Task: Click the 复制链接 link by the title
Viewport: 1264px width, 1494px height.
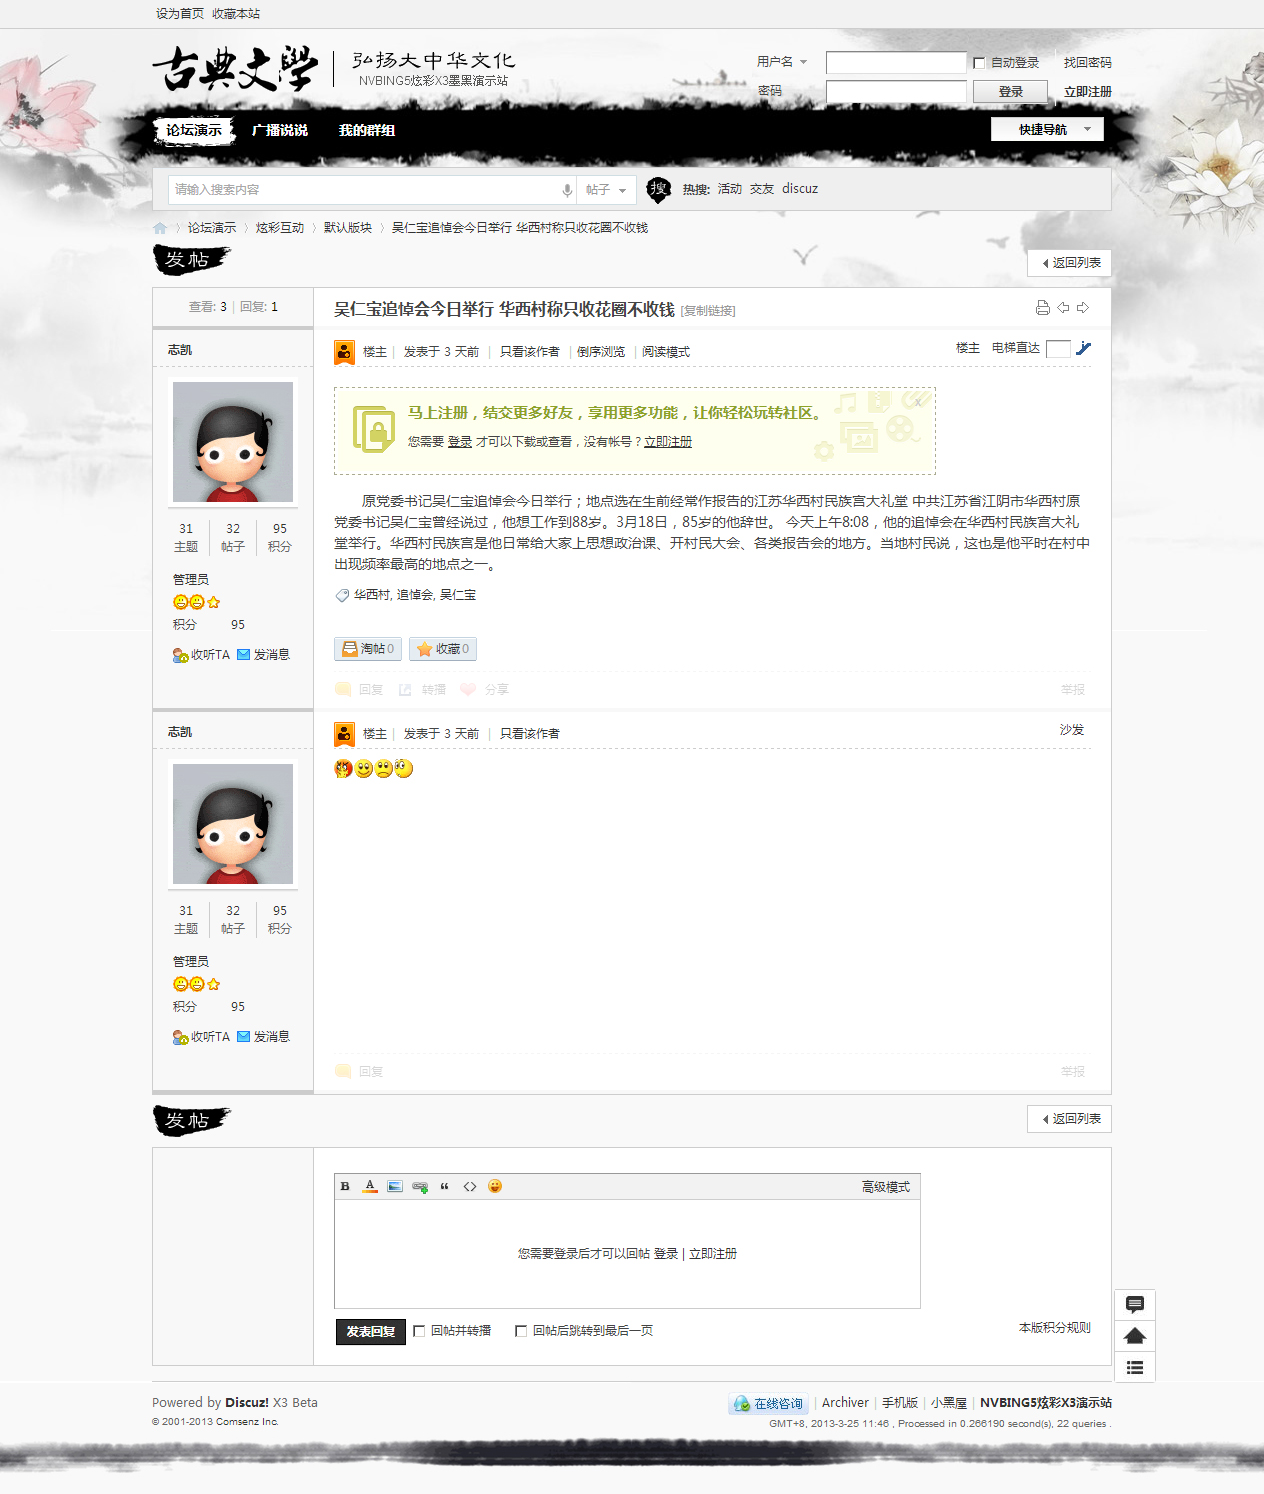Action: (708, 311)
